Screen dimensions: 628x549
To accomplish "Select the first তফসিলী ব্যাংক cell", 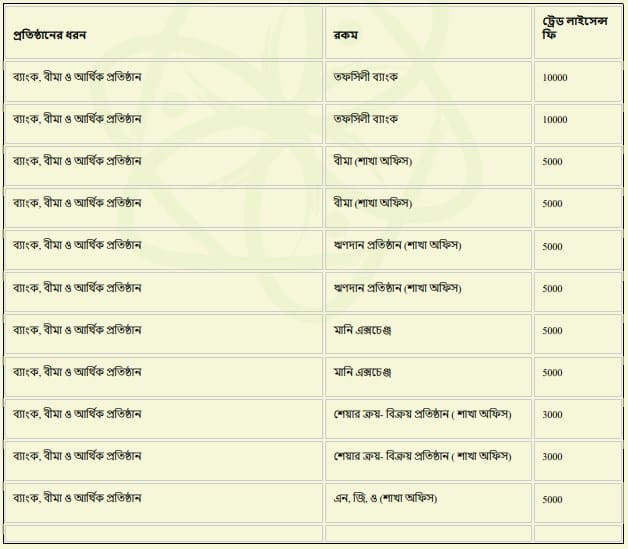I will click(366, 77).
